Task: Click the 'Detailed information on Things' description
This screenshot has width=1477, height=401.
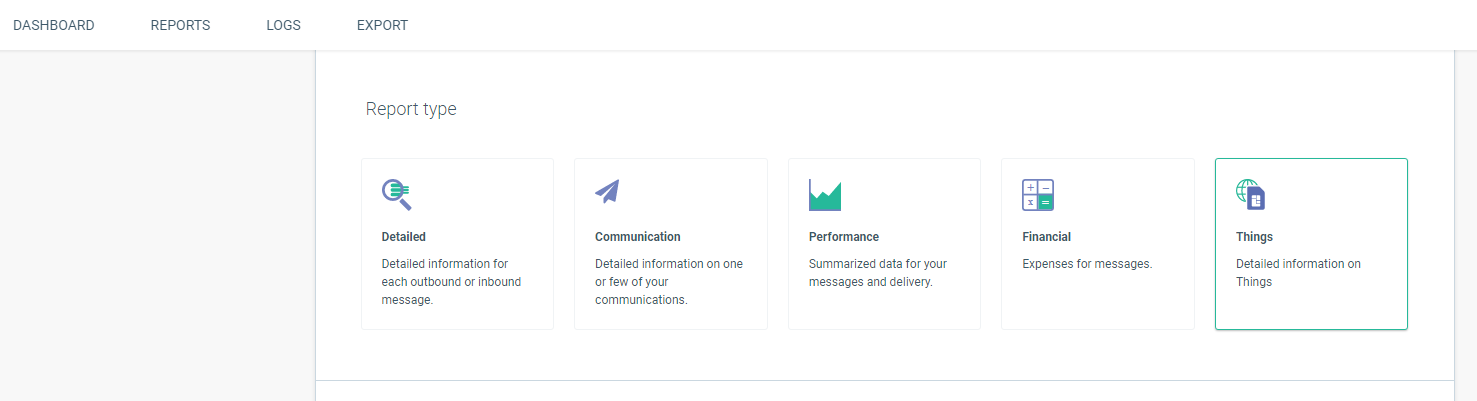Action: tap(1298, 273)
